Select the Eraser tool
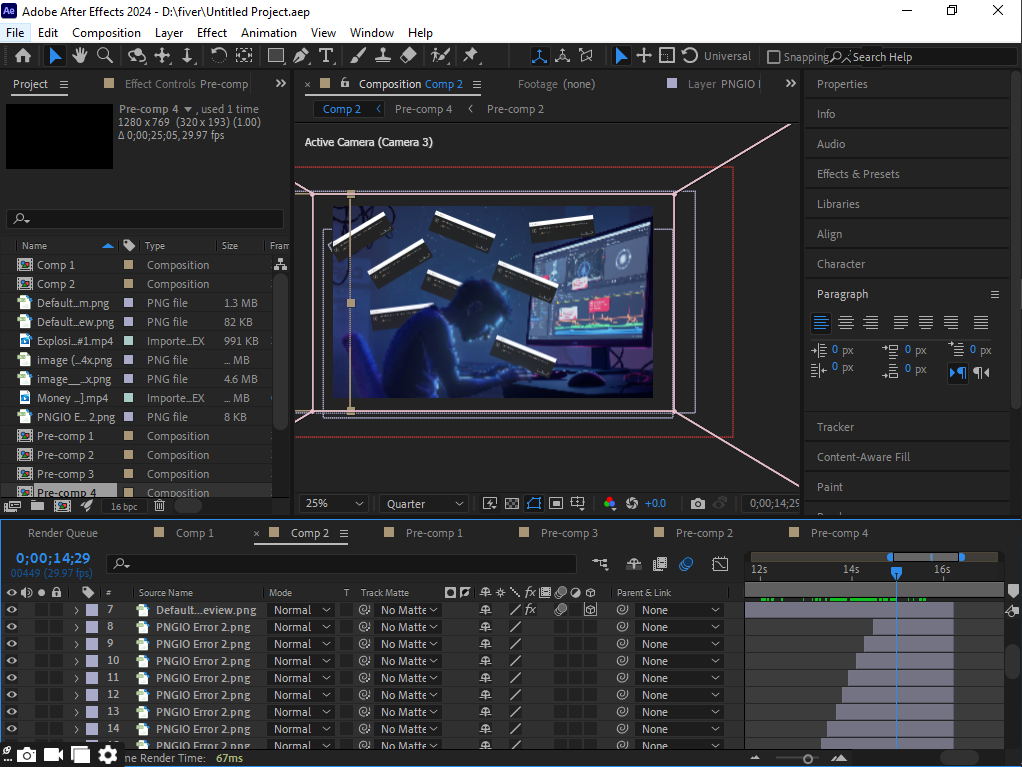This screenshot has height=767, width=1022. tap(408, 56)
